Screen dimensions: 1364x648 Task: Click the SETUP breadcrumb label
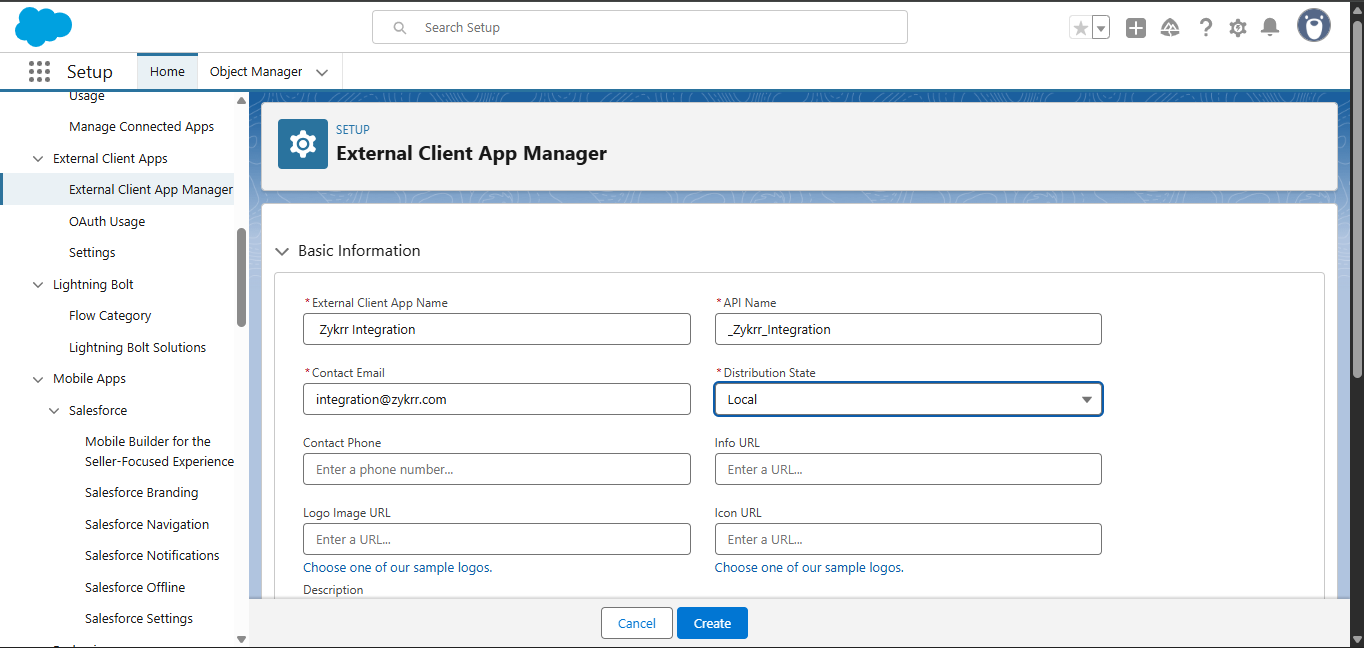[353, 130]
